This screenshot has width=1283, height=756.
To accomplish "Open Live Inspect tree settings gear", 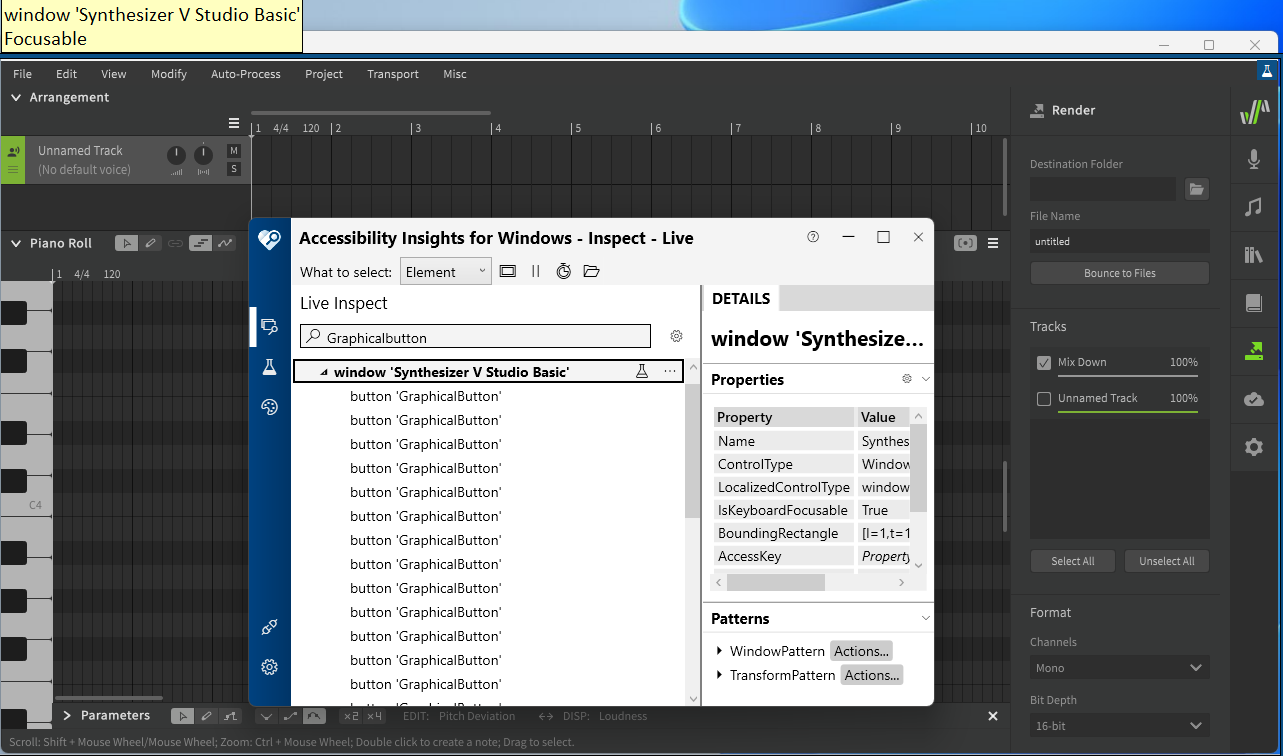I will pyautogui.click(x=676, y=336).
